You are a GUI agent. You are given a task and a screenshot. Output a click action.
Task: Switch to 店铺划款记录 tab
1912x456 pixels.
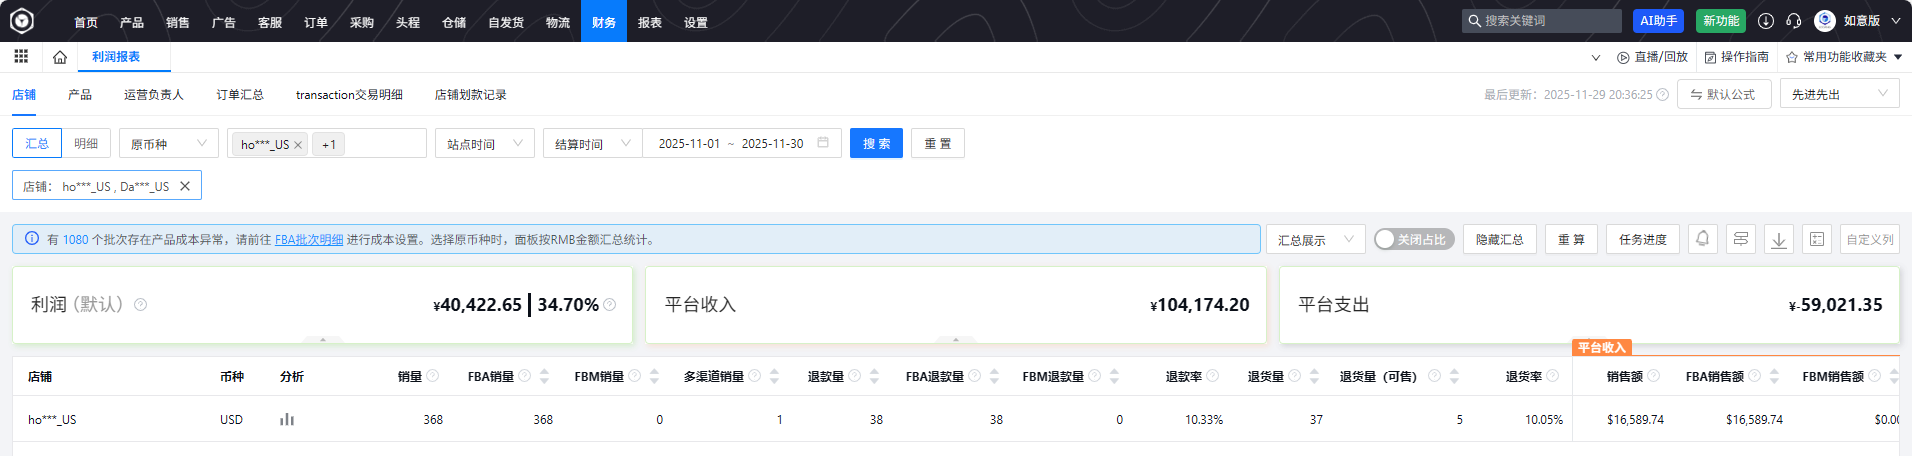470,95
